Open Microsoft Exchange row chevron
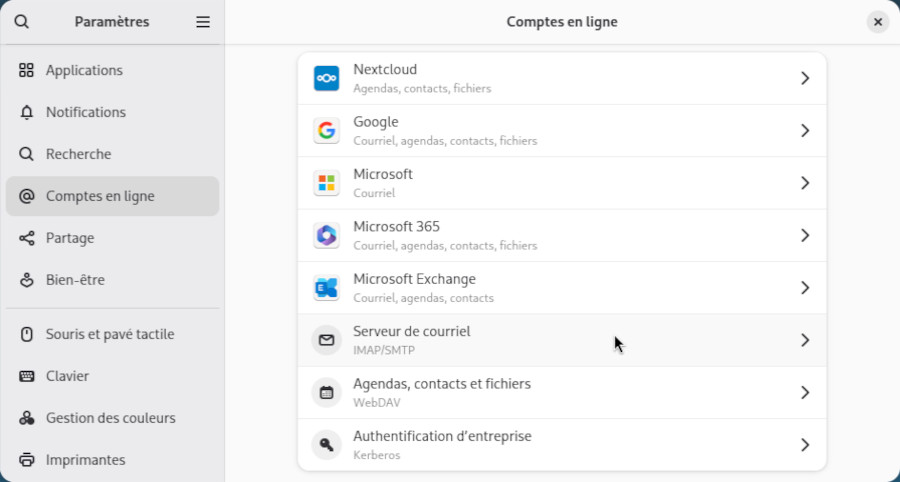900x482 pixels. [x=805, y=287]
